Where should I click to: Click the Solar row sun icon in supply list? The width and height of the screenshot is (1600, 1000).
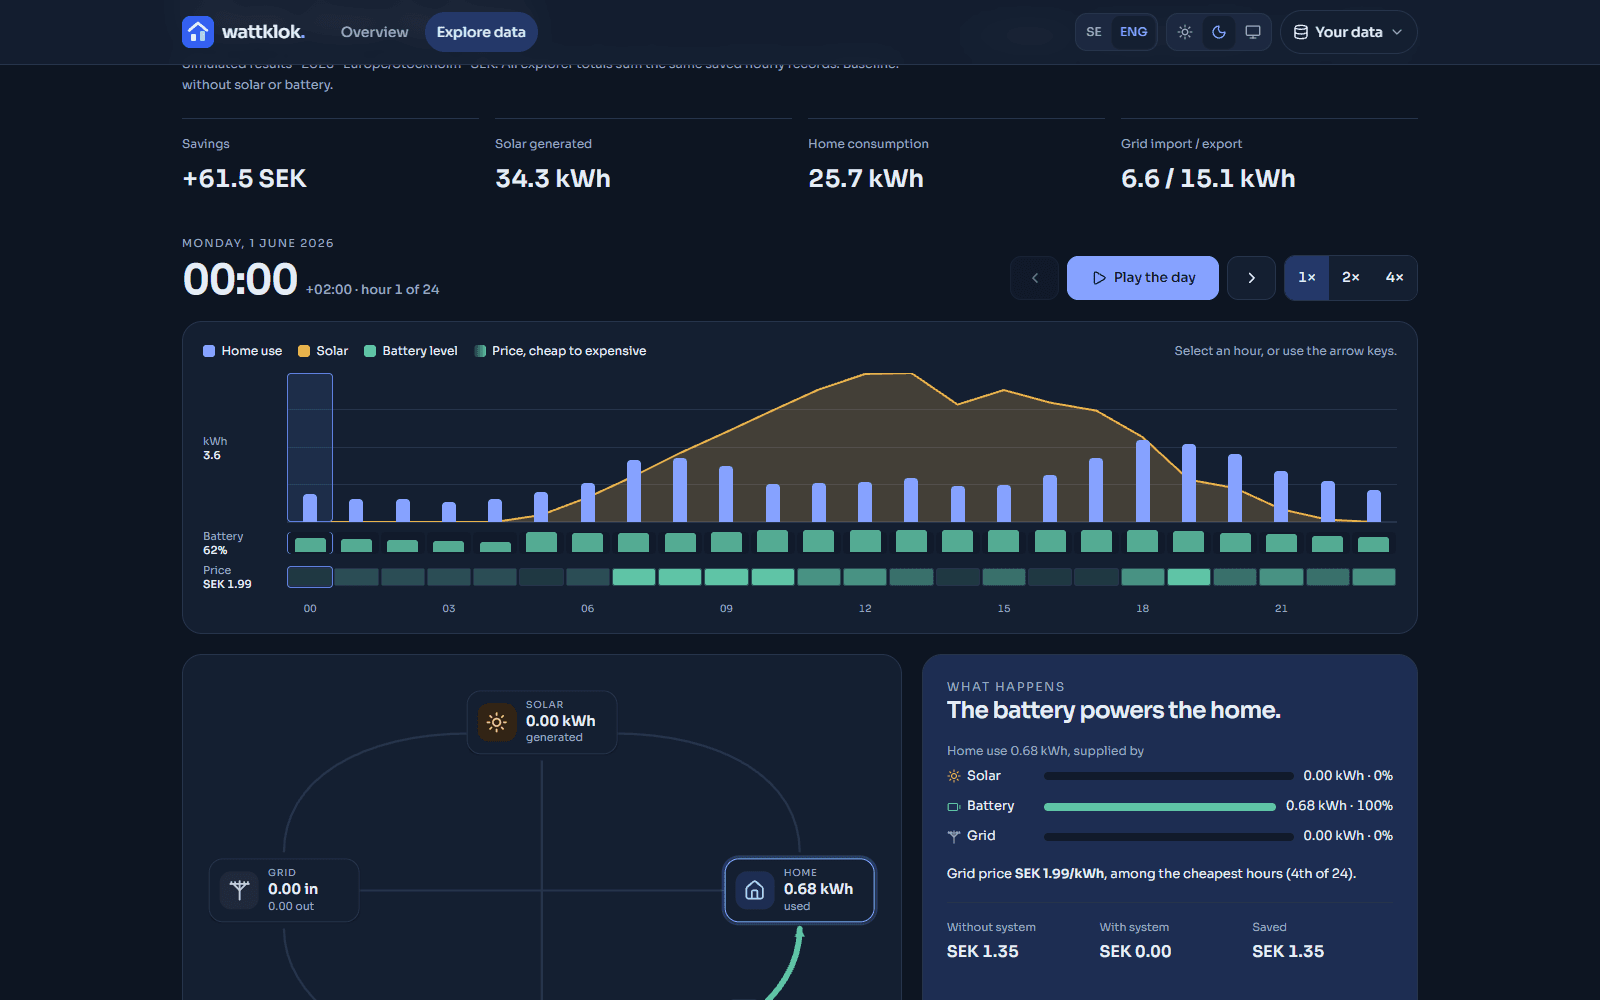point(954,776)
